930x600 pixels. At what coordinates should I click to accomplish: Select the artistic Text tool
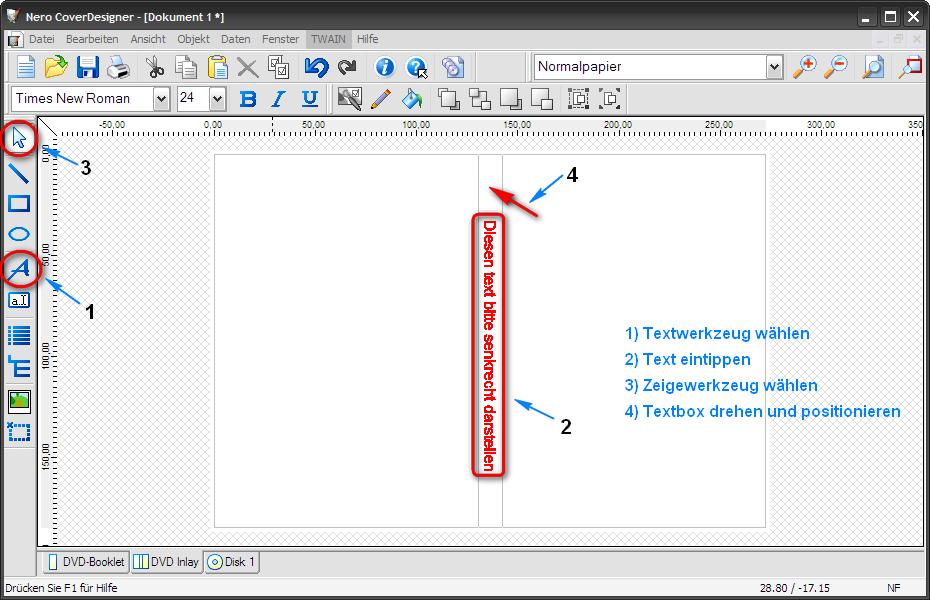click(19, 269)
